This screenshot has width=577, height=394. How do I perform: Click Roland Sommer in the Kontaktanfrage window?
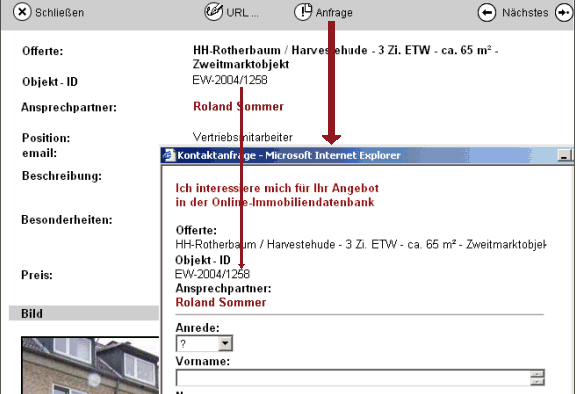(221, 302)
